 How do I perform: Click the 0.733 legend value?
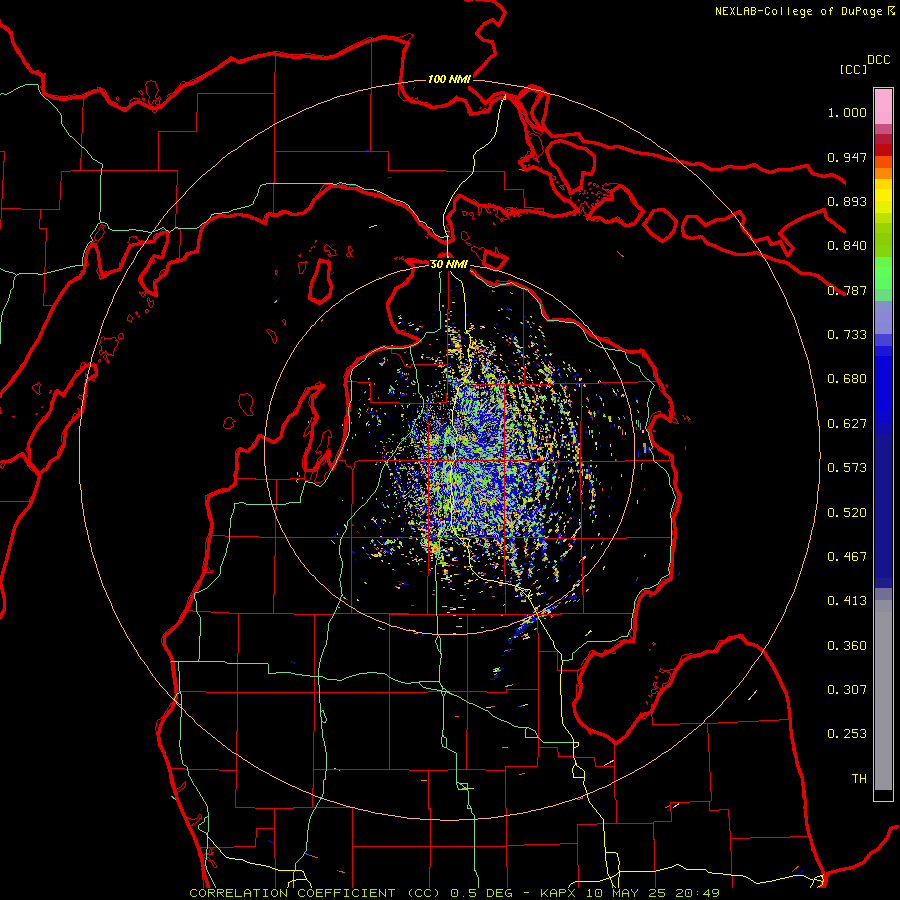(x=847, y=335)
